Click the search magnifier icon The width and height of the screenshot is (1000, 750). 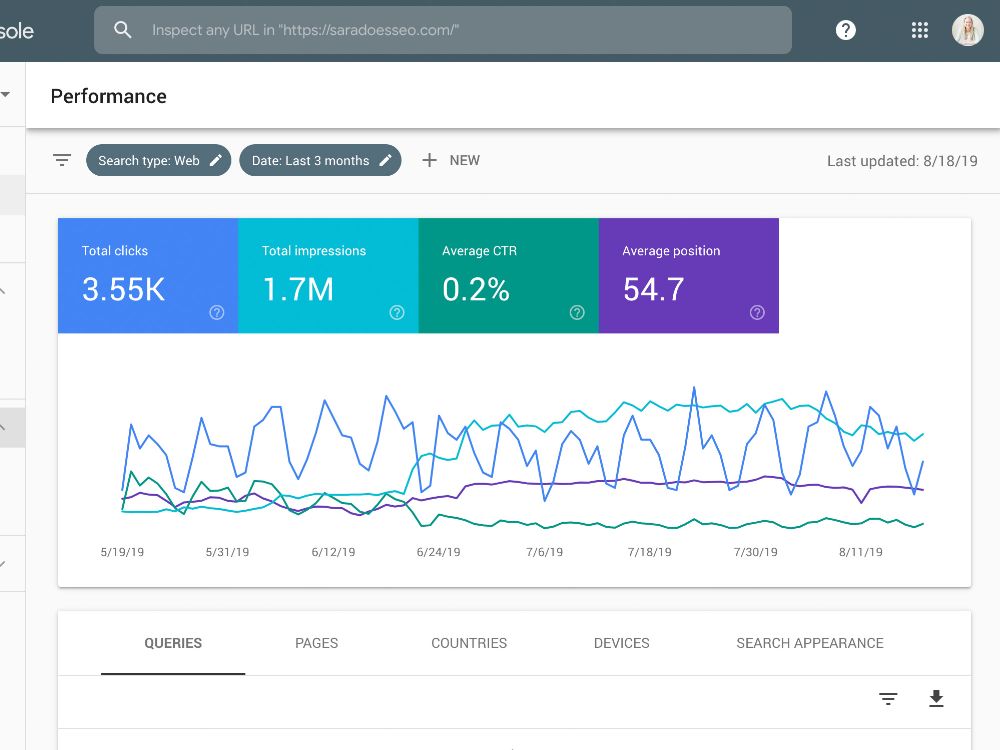(x=122, y=30)
